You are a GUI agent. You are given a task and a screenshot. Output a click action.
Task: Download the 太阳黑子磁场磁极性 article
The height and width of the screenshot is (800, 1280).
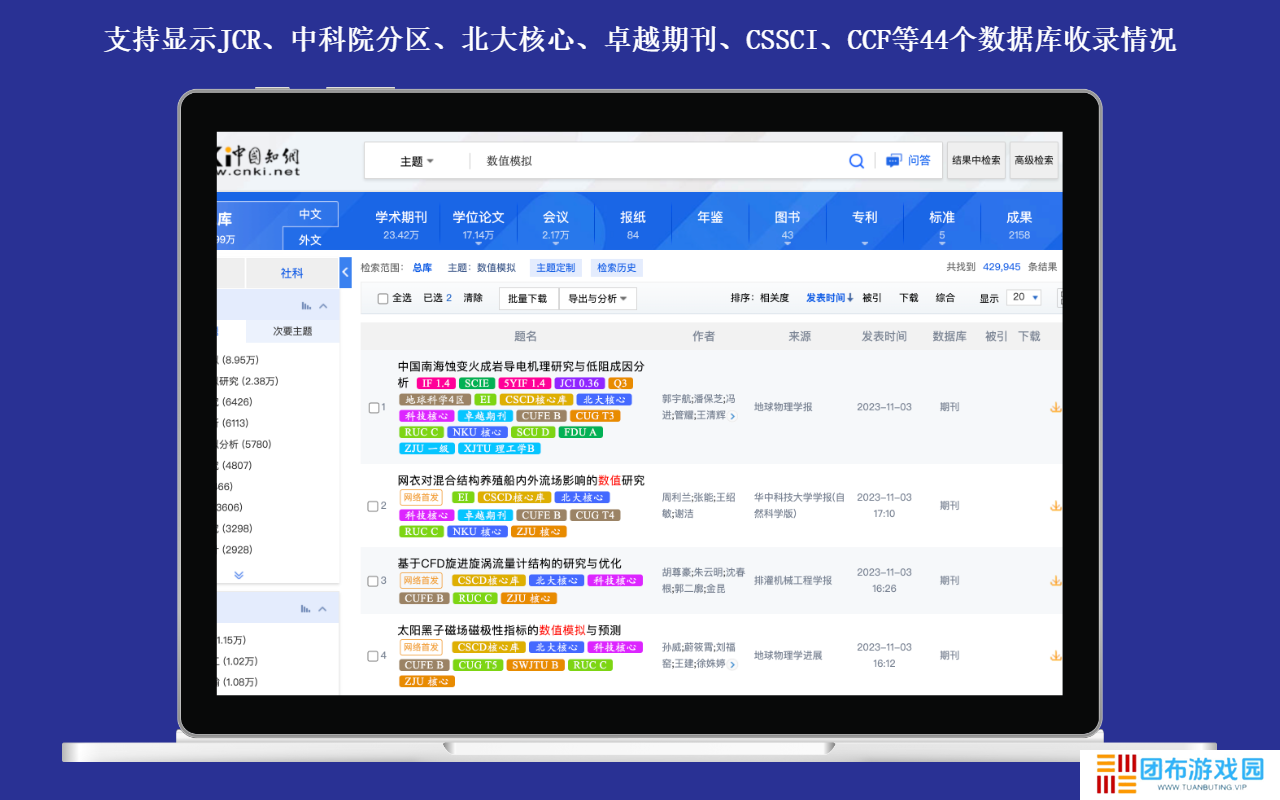coord(1055,655)
